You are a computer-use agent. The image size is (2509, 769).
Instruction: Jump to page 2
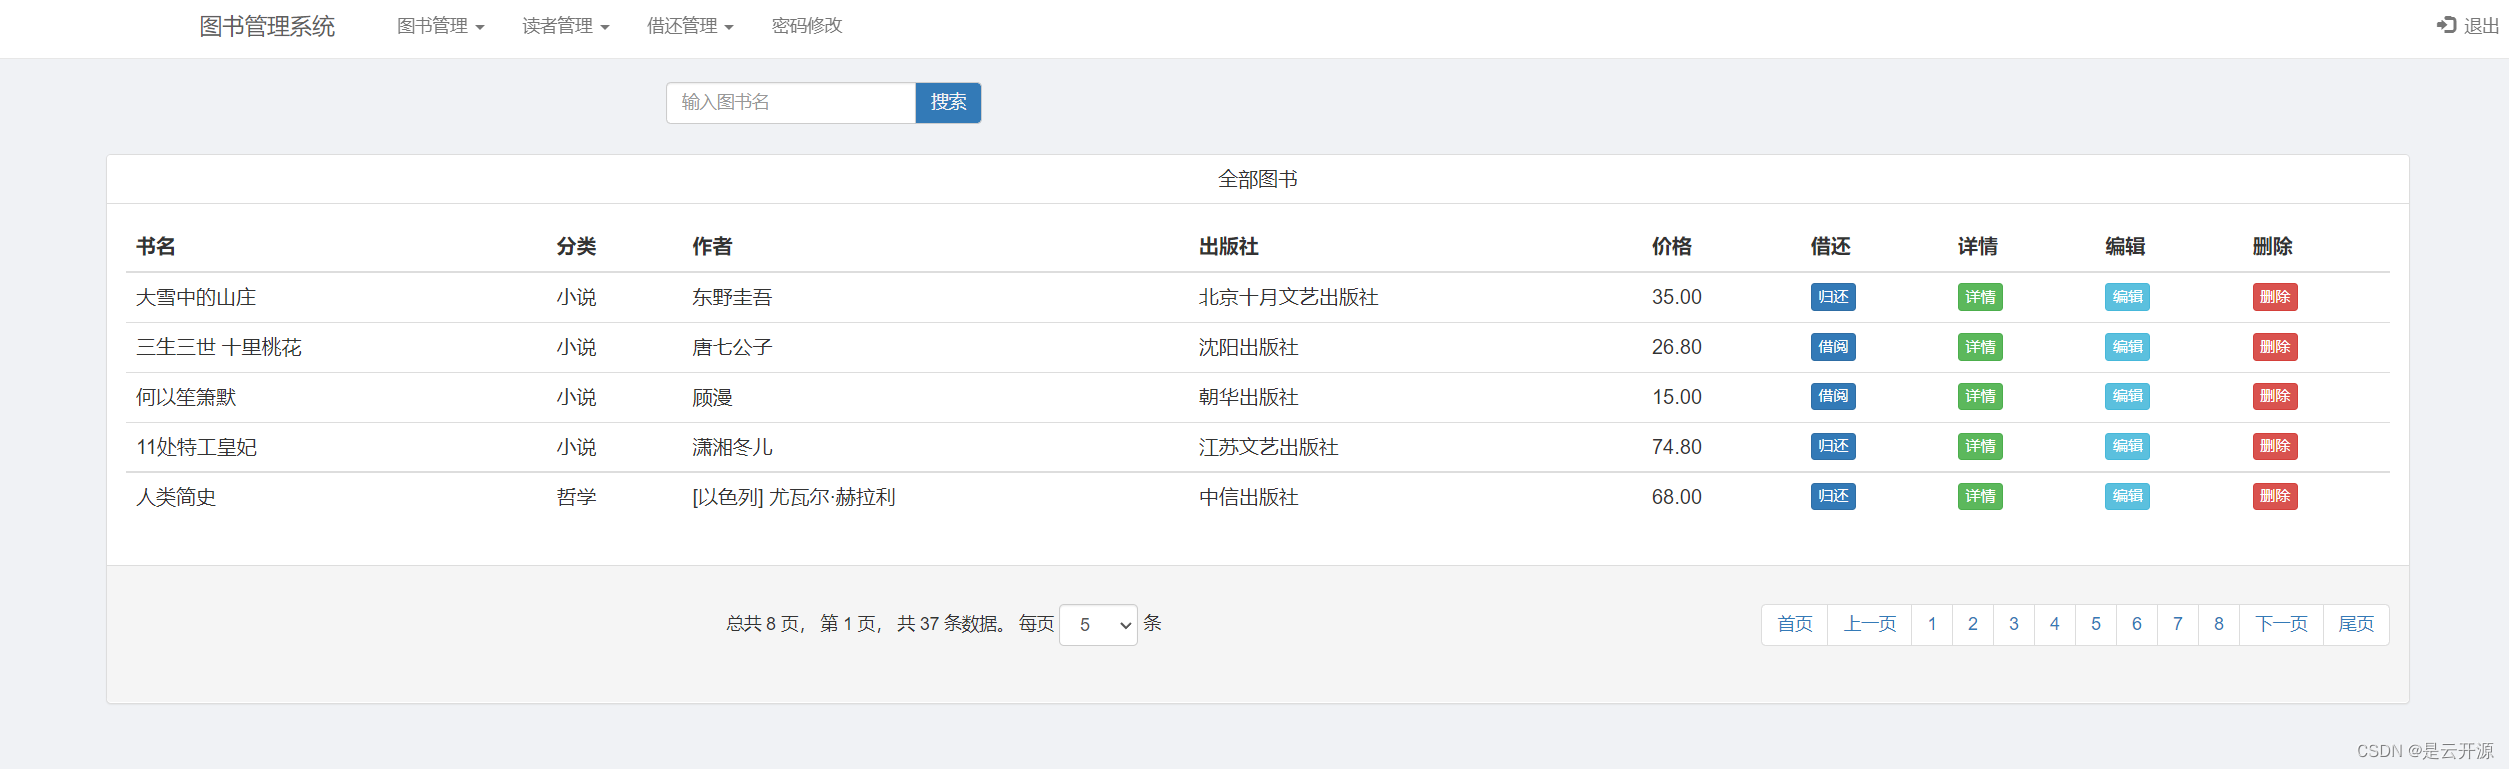1973,625
